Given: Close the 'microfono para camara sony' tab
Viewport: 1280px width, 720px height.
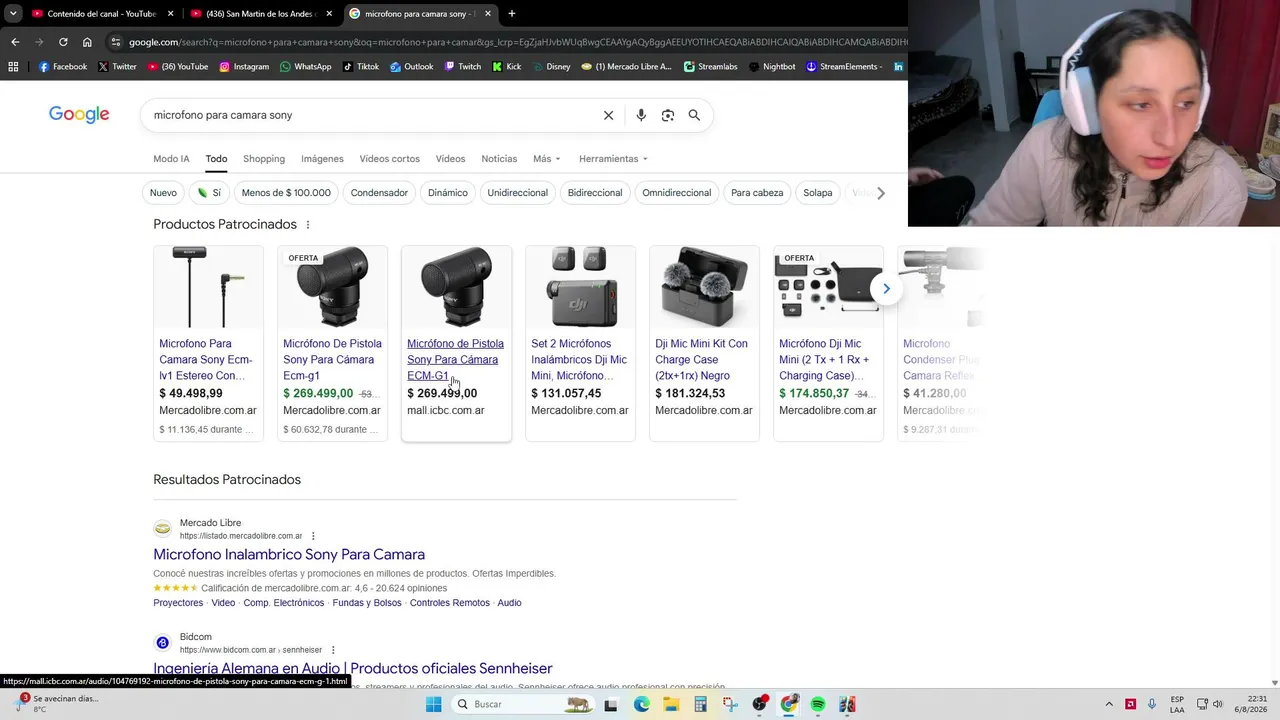Looking at the screenshot, I should (x=488, y=14).
